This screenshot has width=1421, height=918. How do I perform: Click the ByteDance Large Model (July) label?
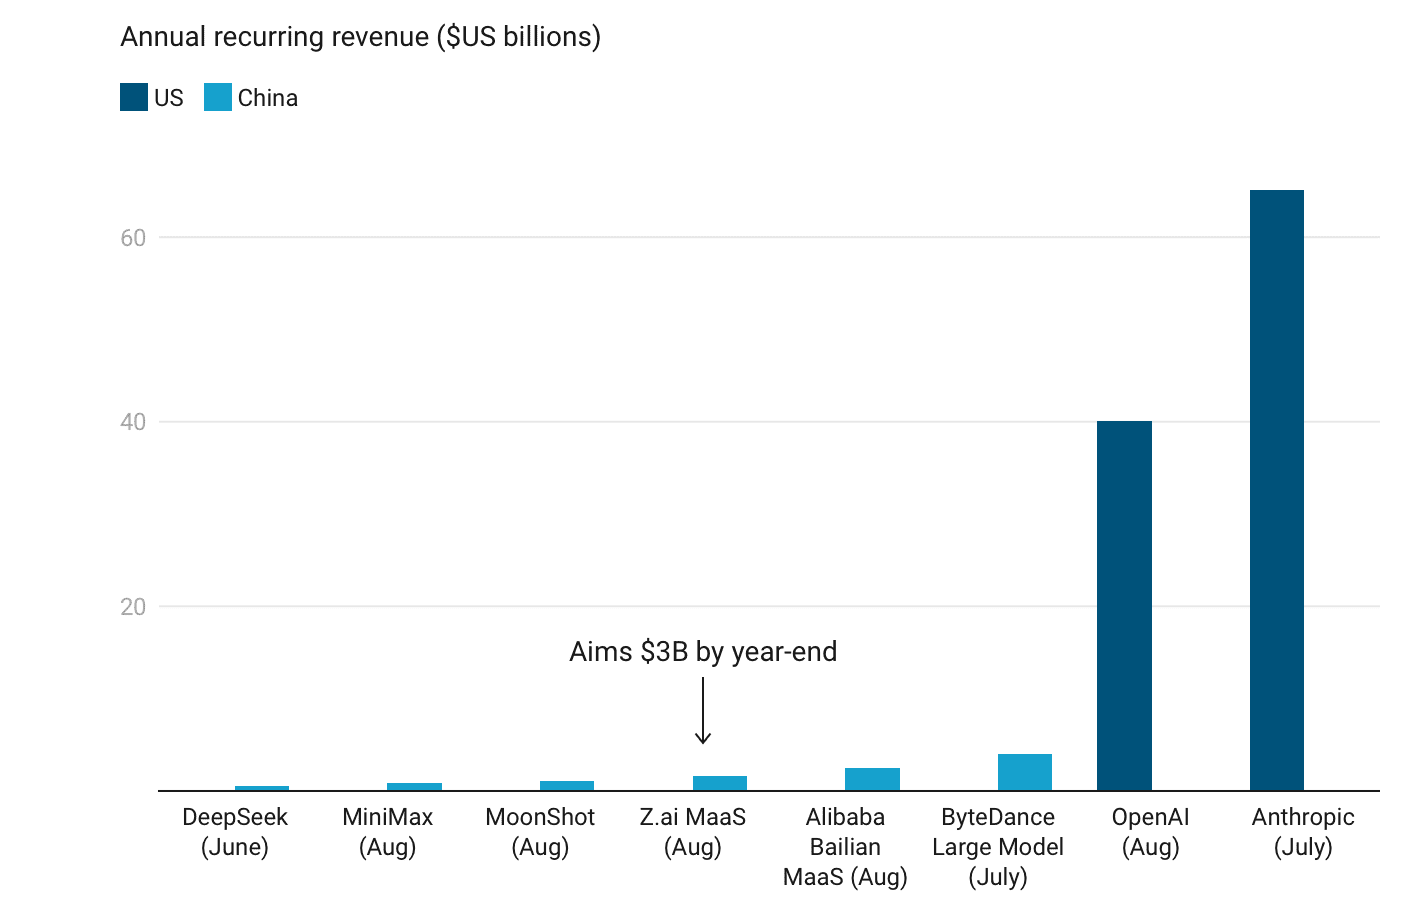(x=998, y=847)
